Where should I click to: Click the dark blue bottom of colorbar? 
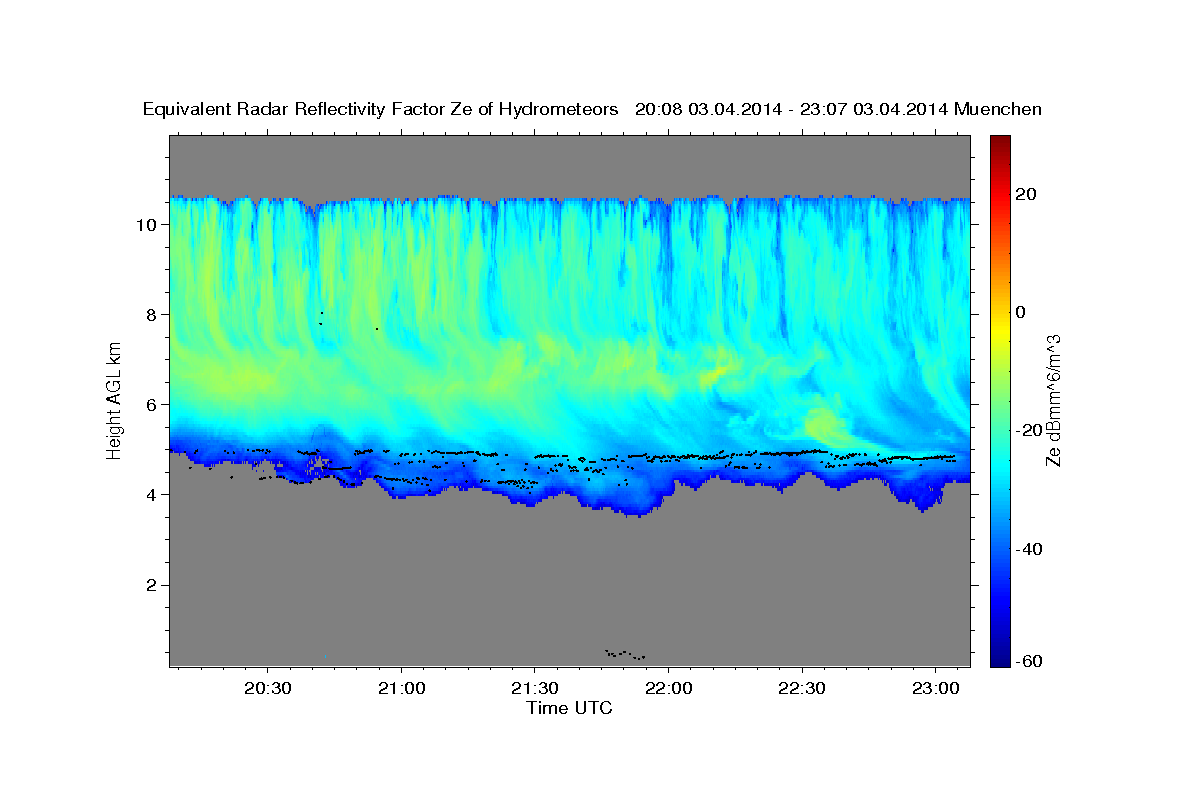(1000, 655)
